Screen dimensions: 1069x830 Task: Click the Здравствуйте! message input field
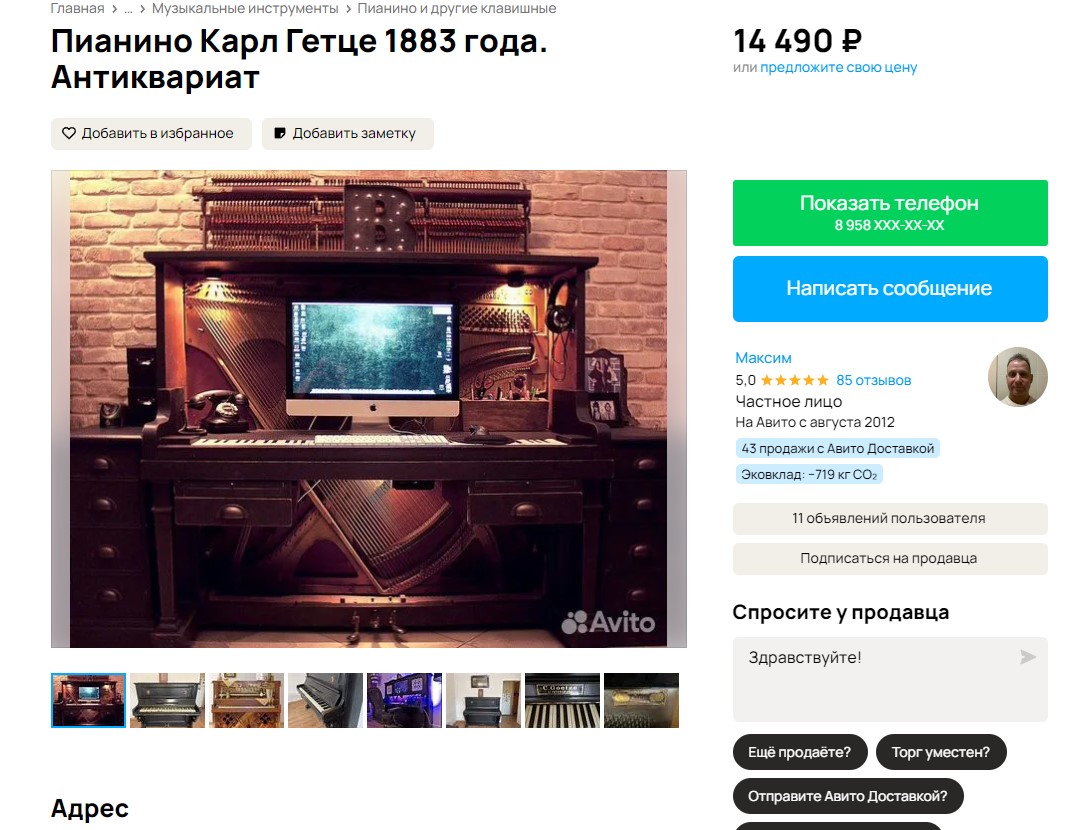pos(890,679)
